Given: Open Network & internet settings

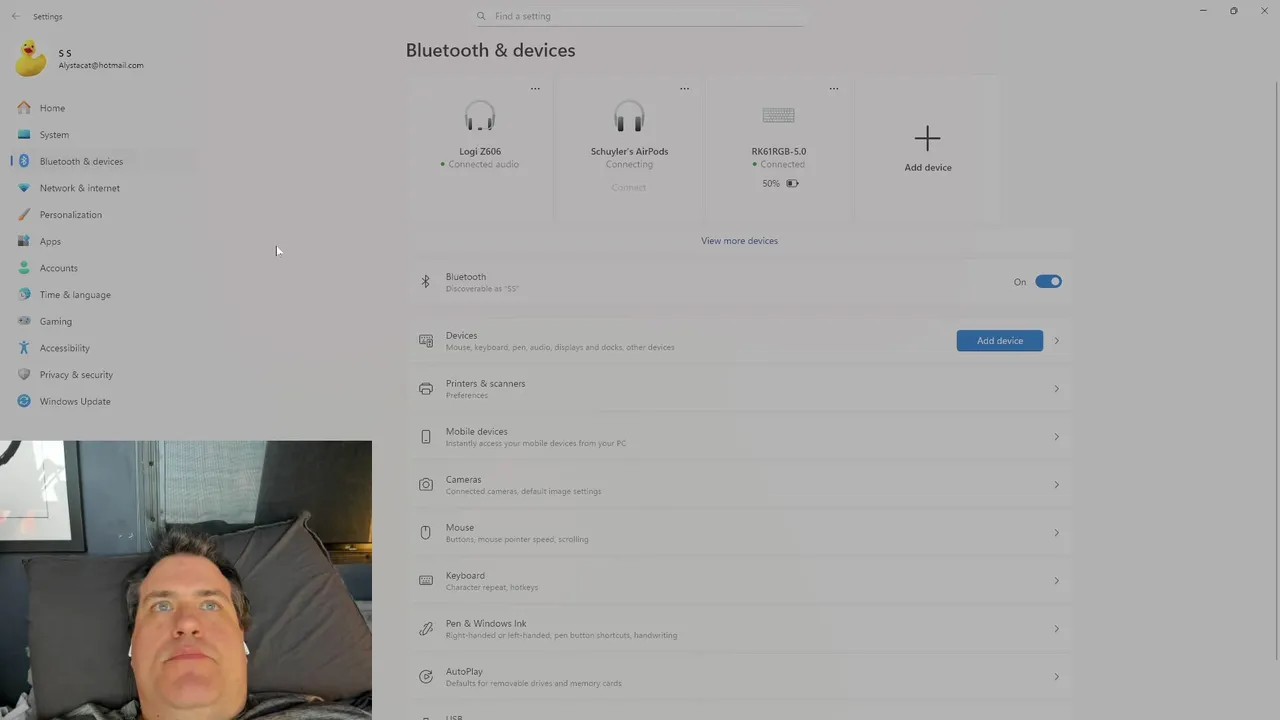Looking at the screenshot, I should tap(79, 188).
